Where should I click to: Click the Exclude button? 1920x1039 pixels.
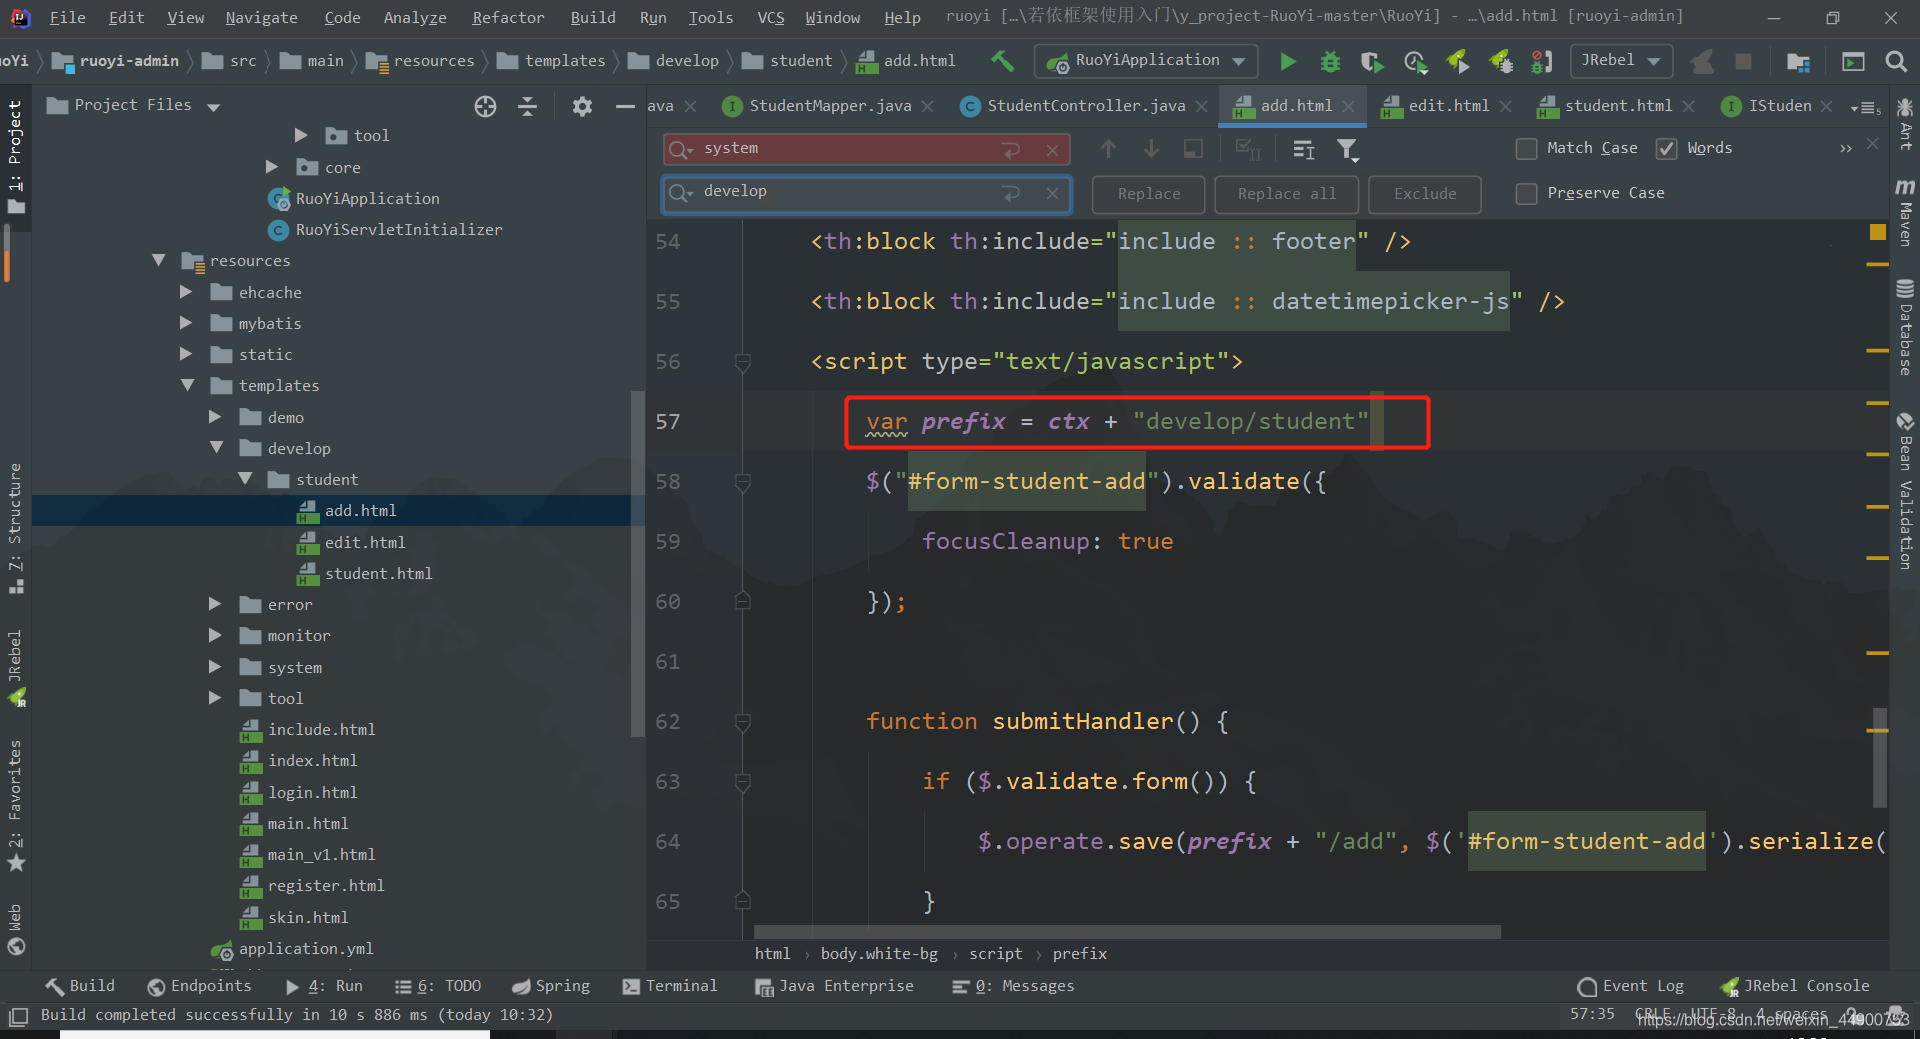(1425, 194)
